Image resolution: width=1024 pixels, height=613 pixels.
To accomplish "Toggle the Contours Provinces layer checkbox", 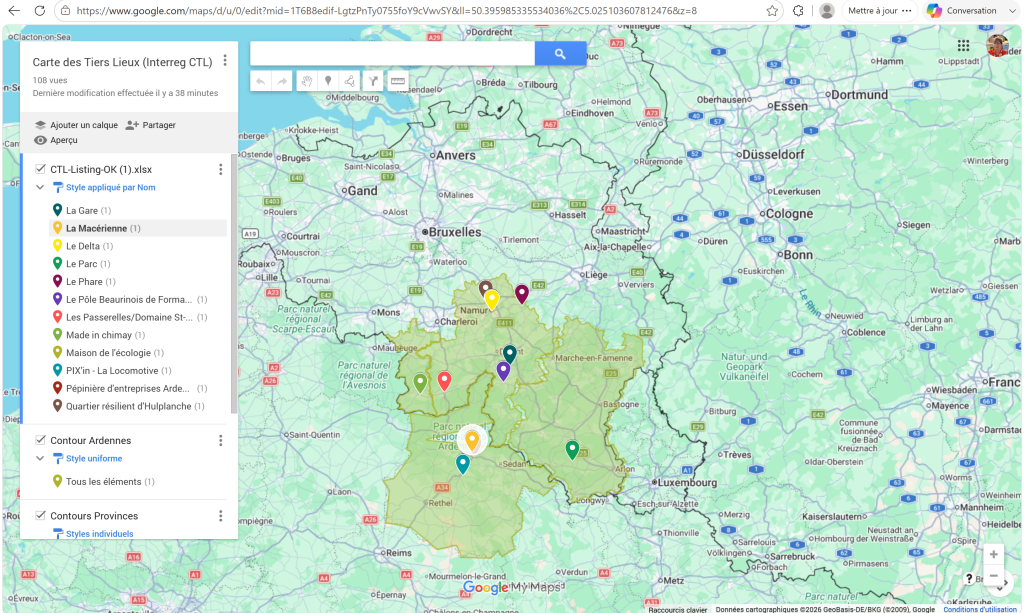I will pyautogui.click(x=40, y=515).
